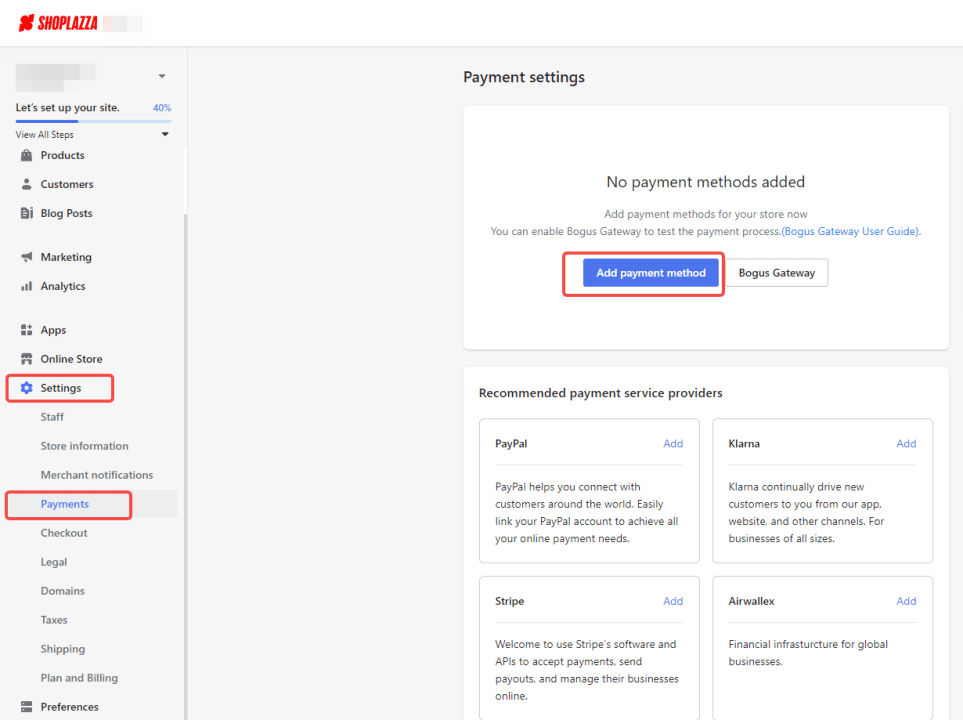Open the store selector dropdown arrow
The image size is (963, 720).
(x=162, y=76)
